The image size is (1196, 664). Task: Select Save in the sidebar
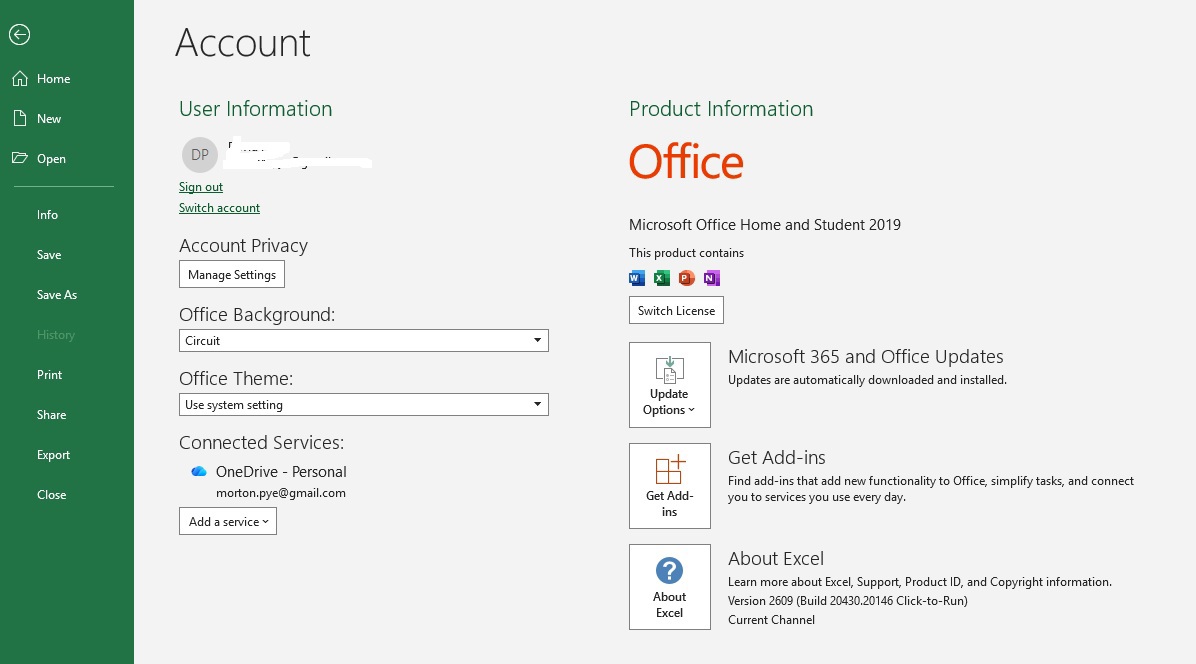(49, 255)
